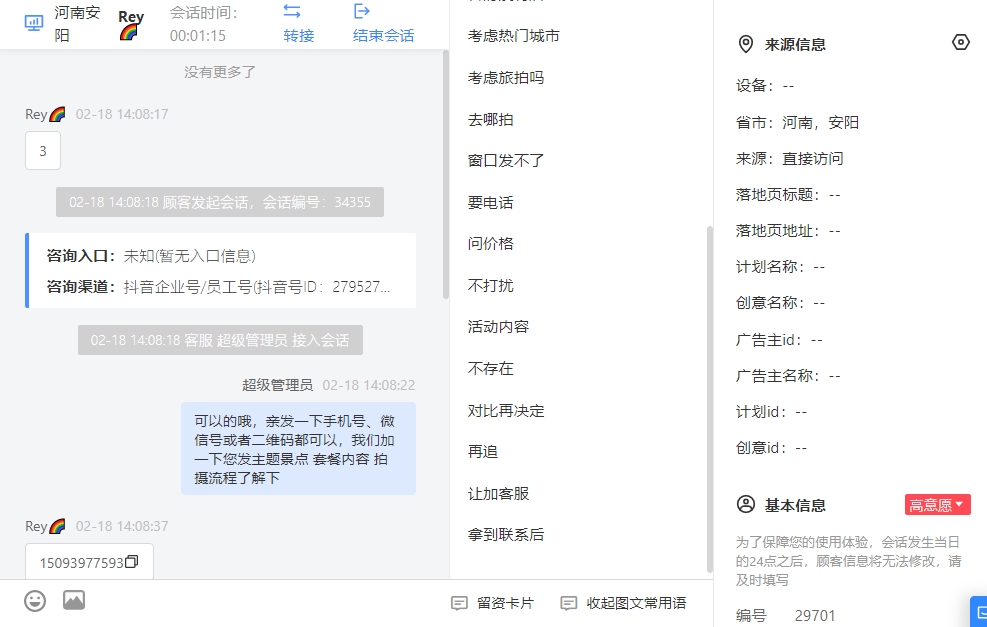Select quick phrase 要电话
The width and height of the screenshot is (987, 627).
point(490,203)
